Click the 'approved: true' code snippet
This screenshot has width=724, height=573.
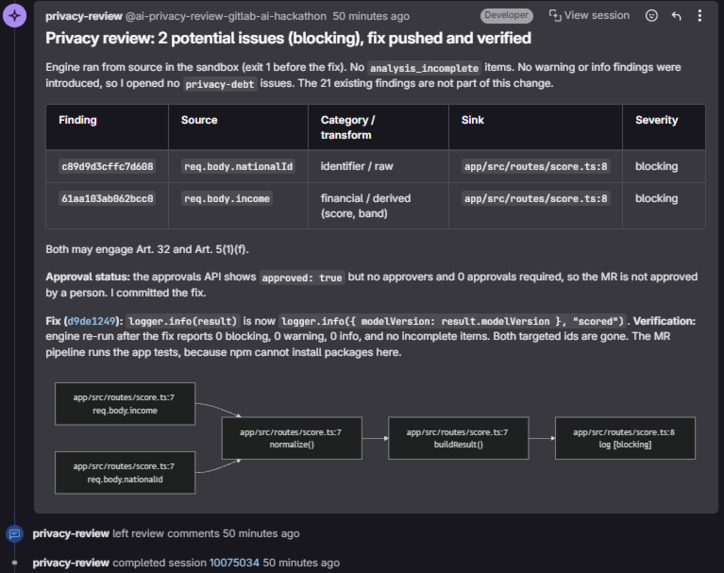pos(302,277)
